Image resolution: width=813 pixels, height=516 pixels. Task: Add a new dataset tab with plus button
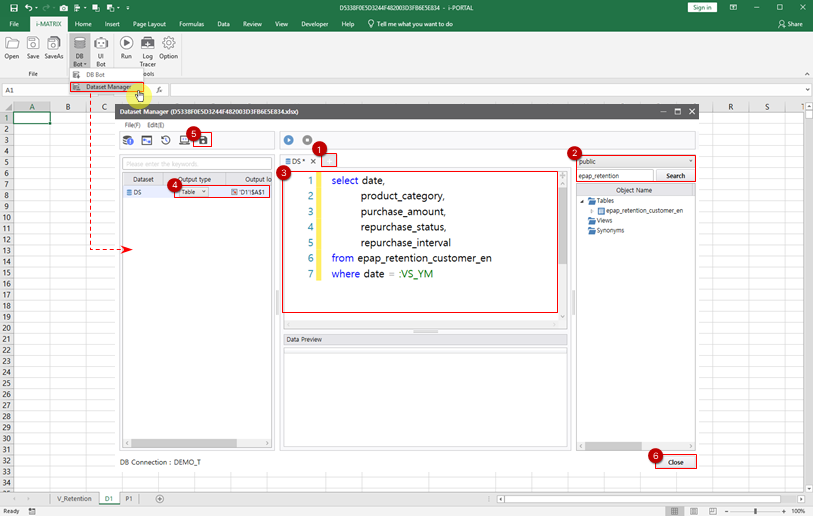(330, 161)
